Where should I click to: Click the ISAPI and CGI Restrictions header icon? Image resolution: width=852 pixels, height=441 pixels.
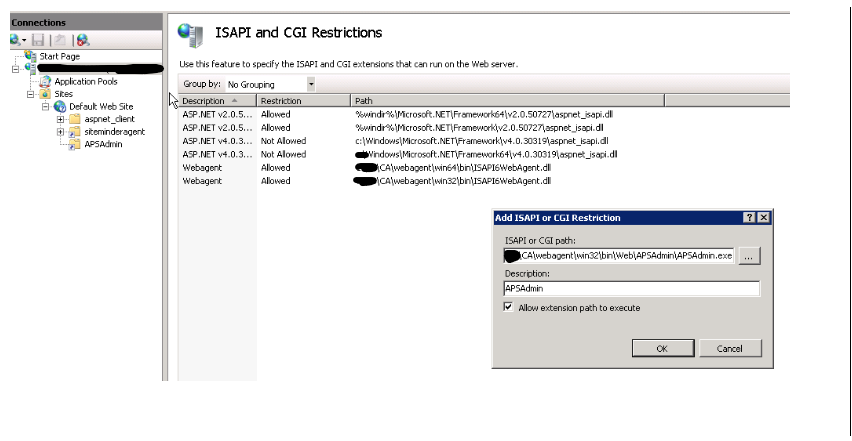pos(191,35)
